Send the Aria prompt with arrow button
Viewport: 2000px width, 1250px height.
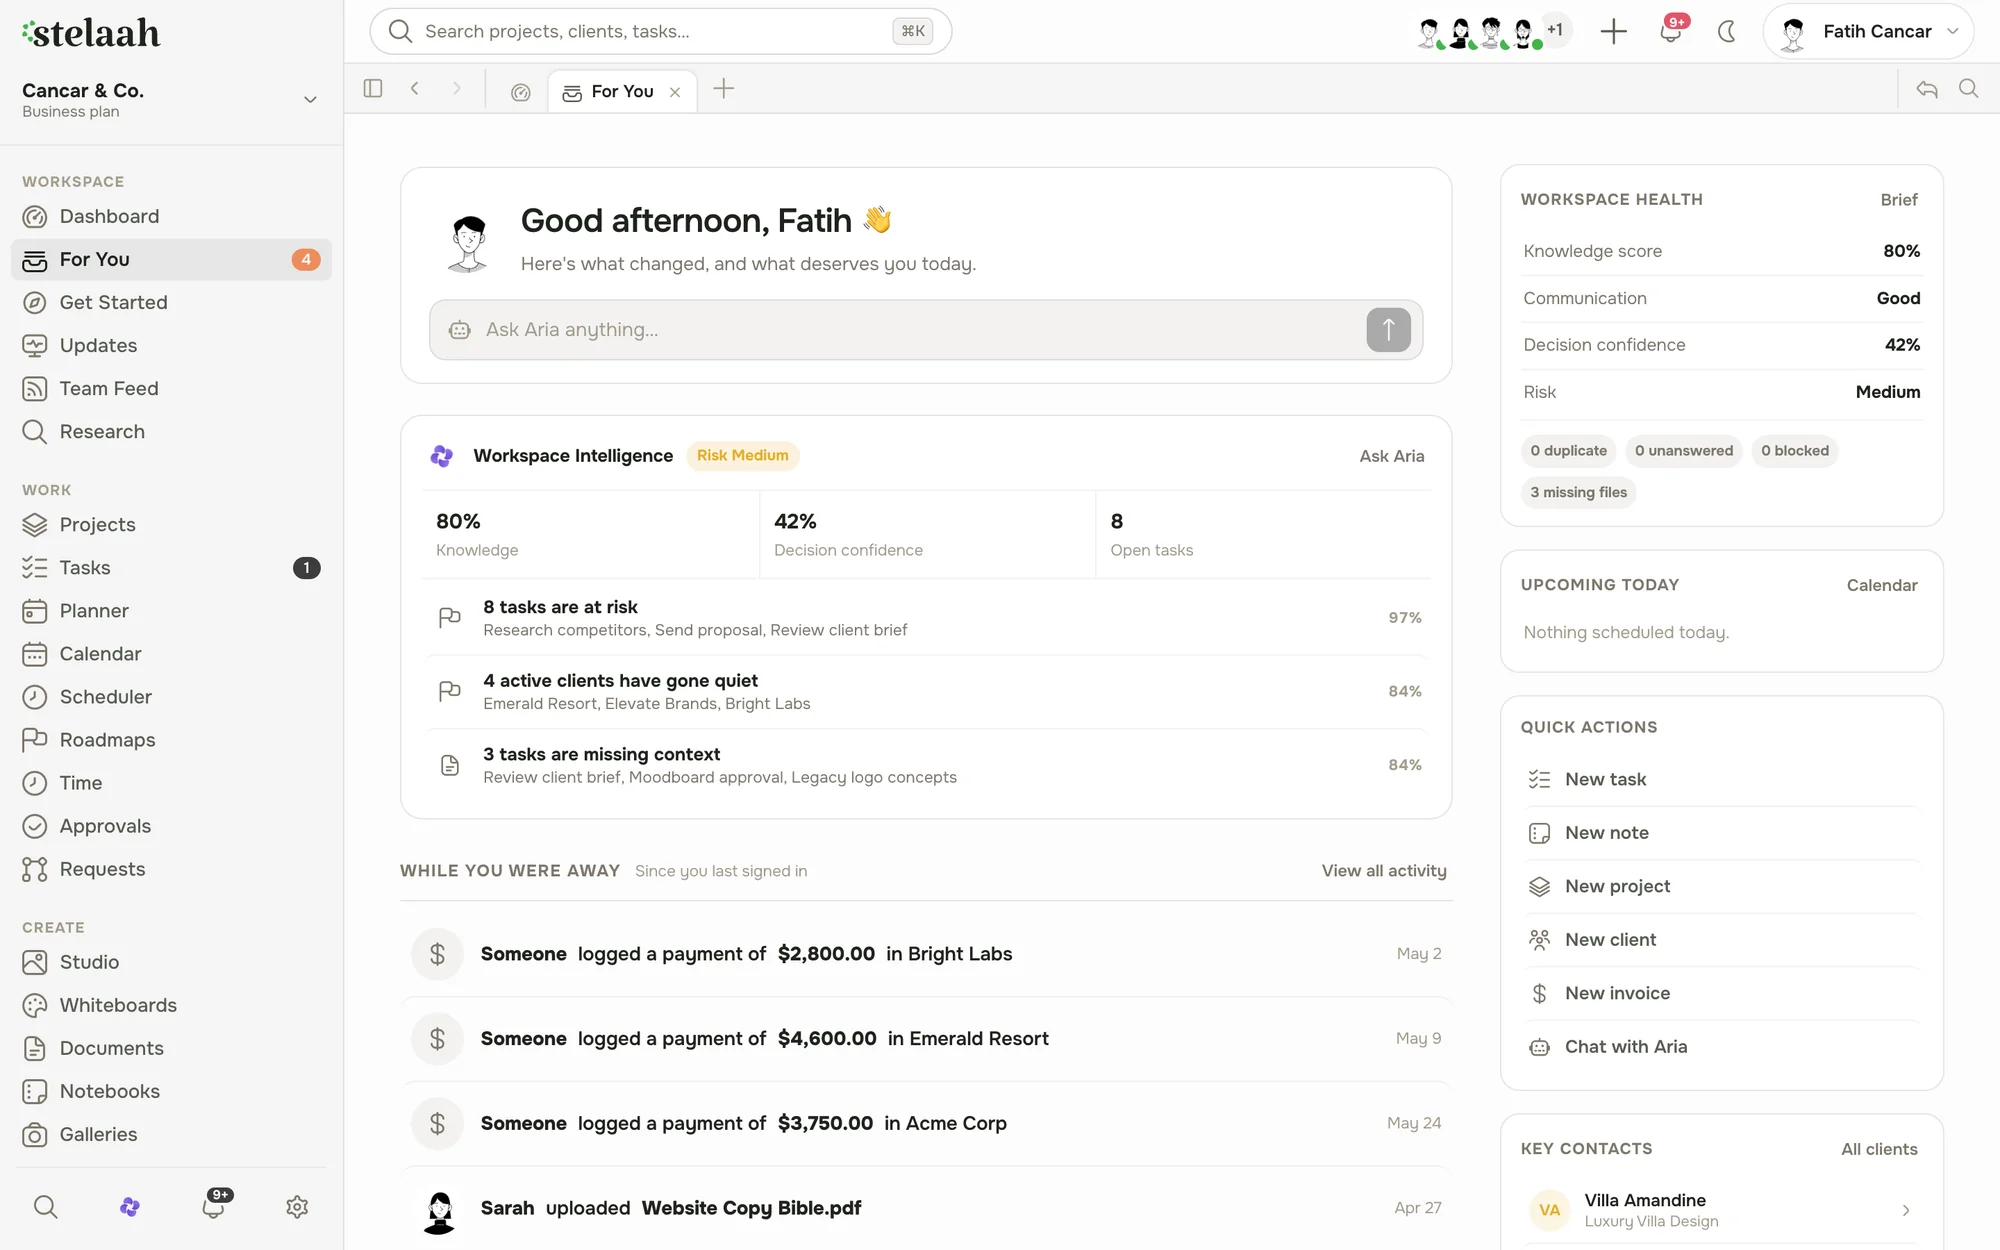[x=1388, y=330]
